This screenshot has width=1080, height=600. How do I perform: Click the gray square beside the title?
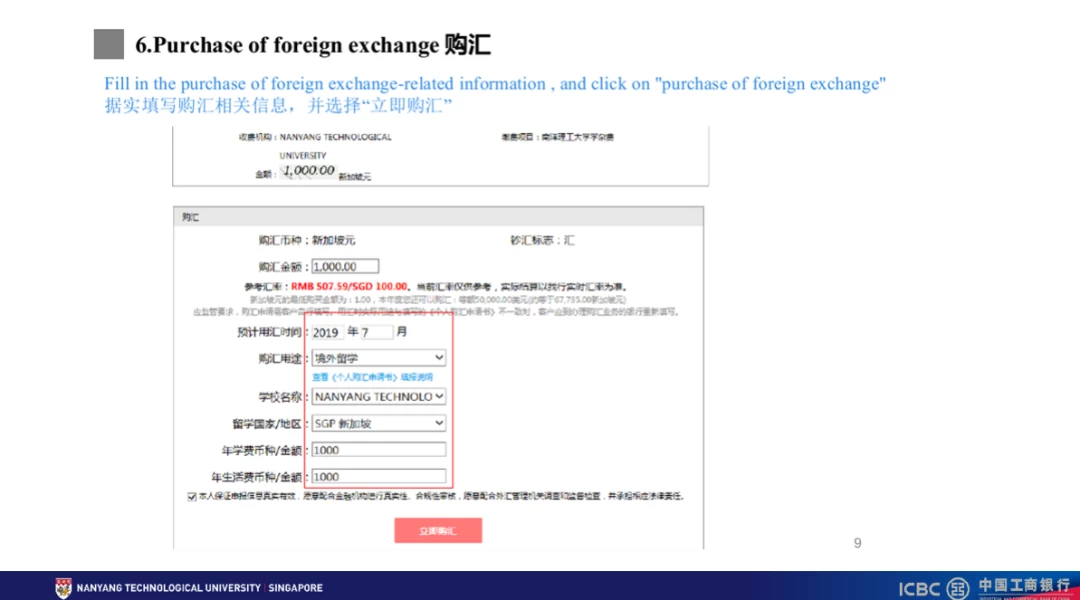tap(109, 44)
